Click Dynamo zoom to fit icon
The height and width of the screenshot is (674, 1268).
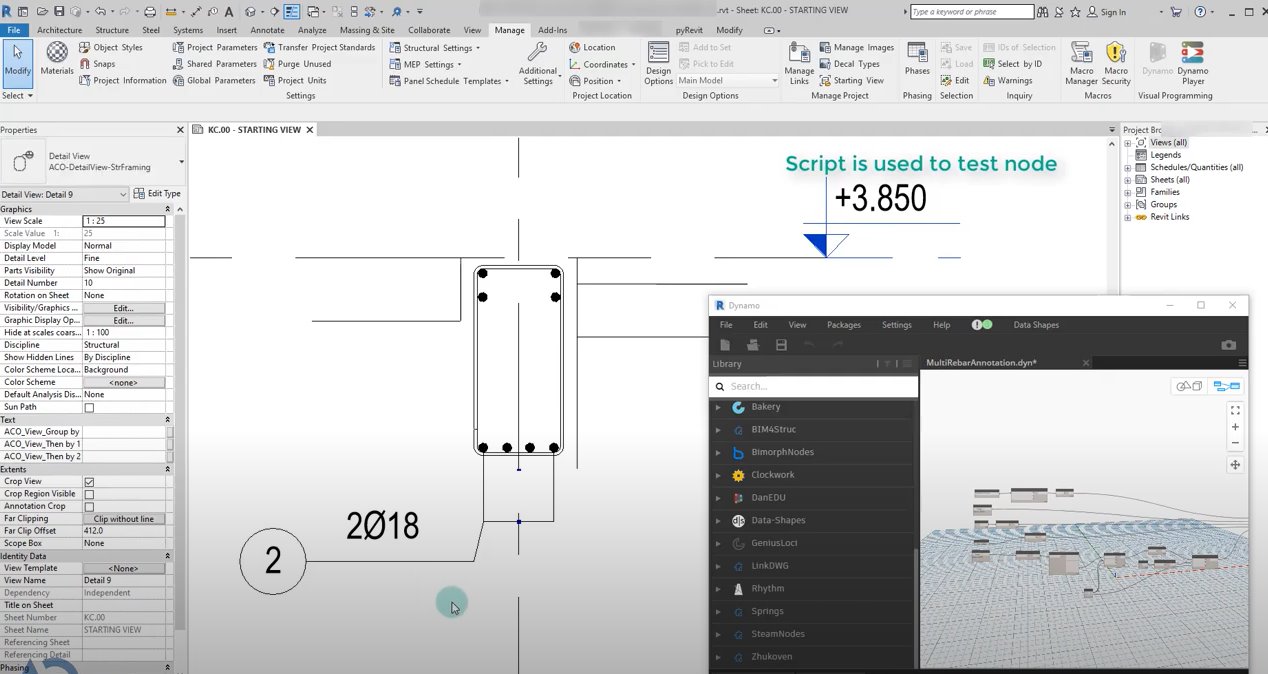[x=1235, y=410]
